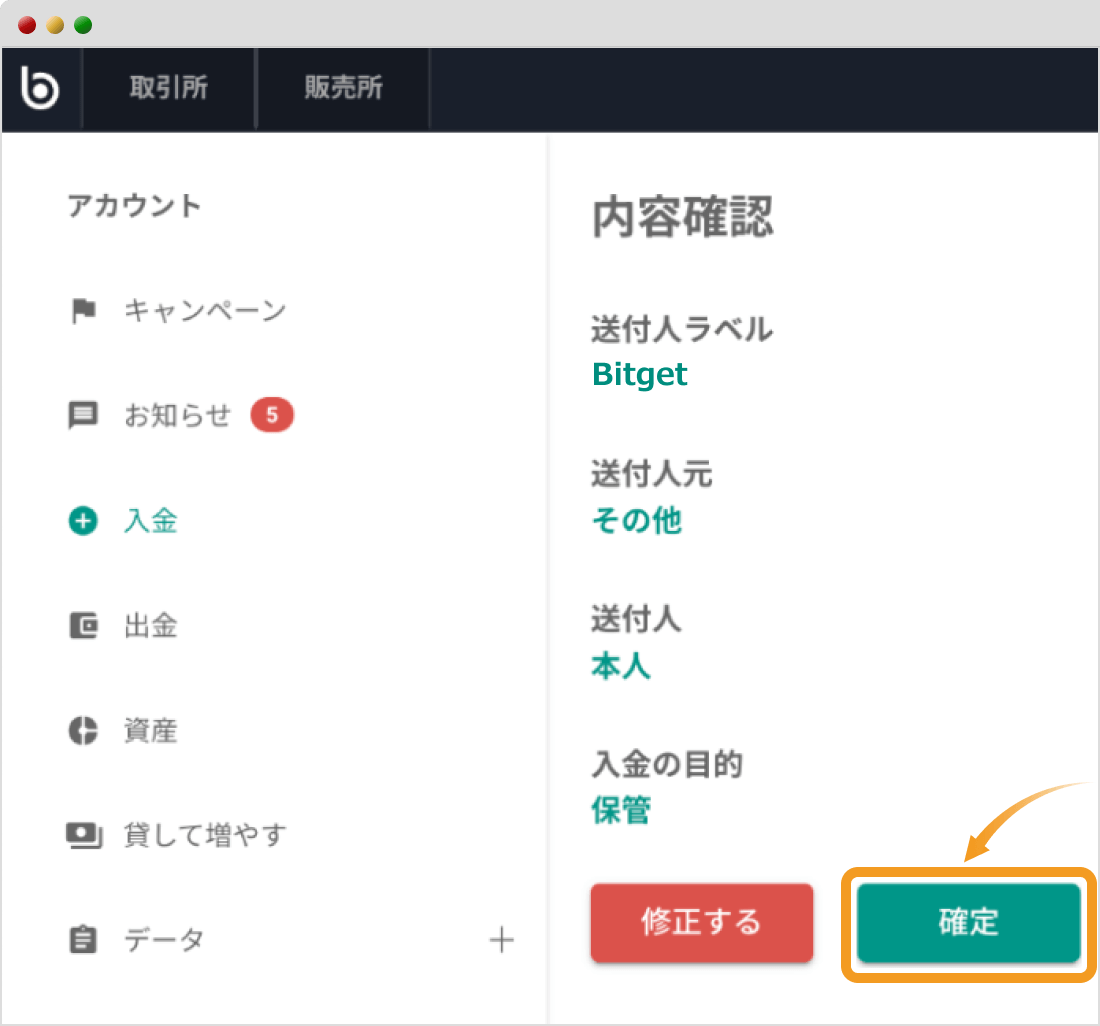Click the アカウント heading
Viewport: 1100px width, 1026px height.
click(135, 207)
